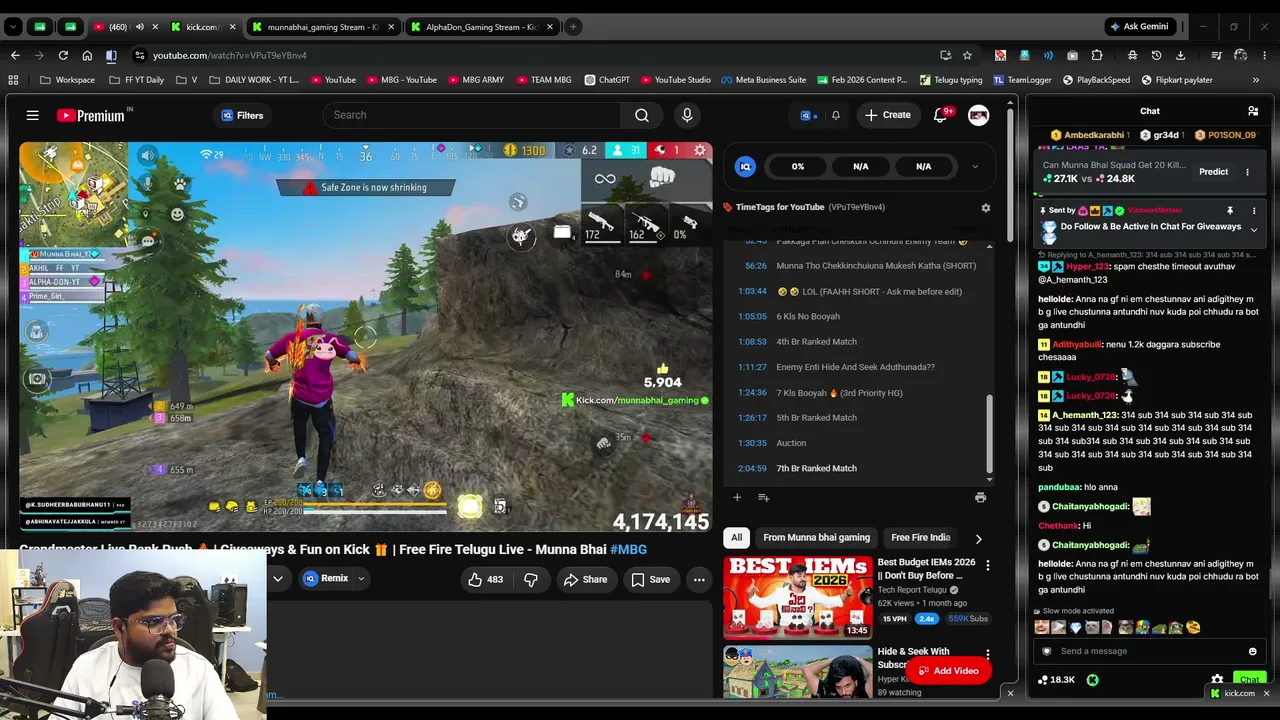Open more options for Best Budget IEMs video

(988, 566)
